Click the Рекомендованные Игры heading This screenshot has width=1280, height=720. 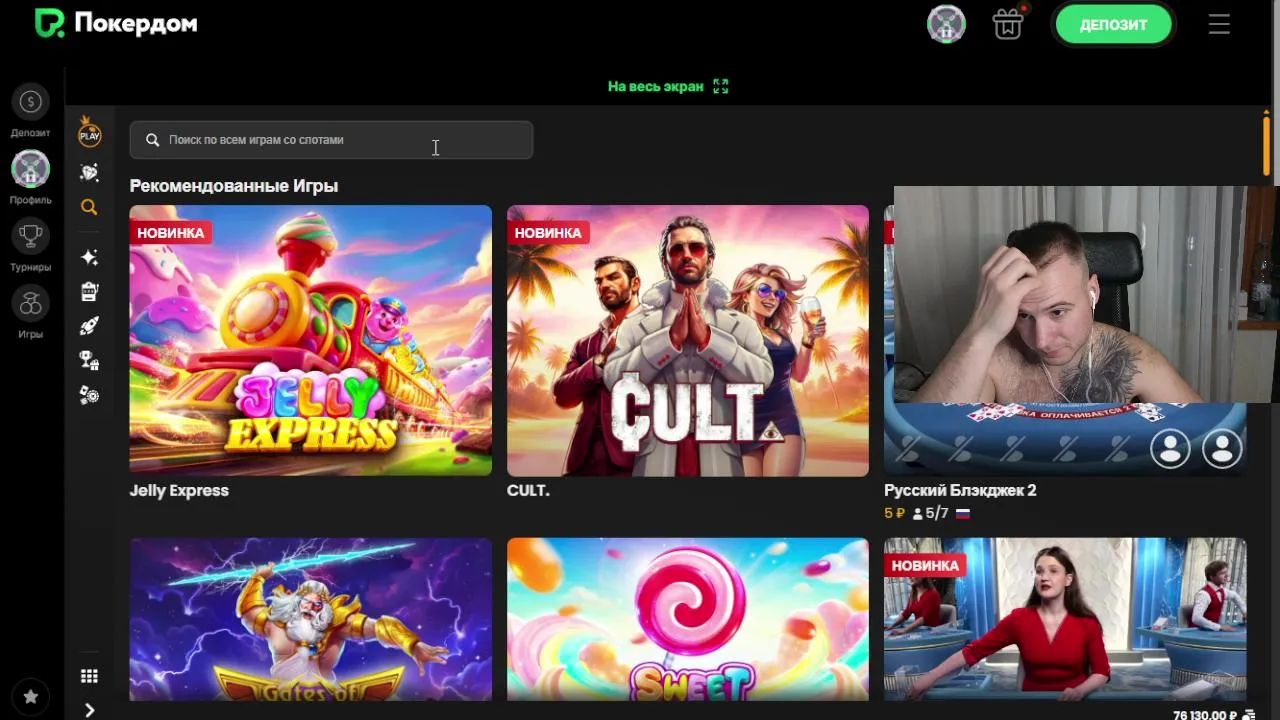tap(234, 186)
